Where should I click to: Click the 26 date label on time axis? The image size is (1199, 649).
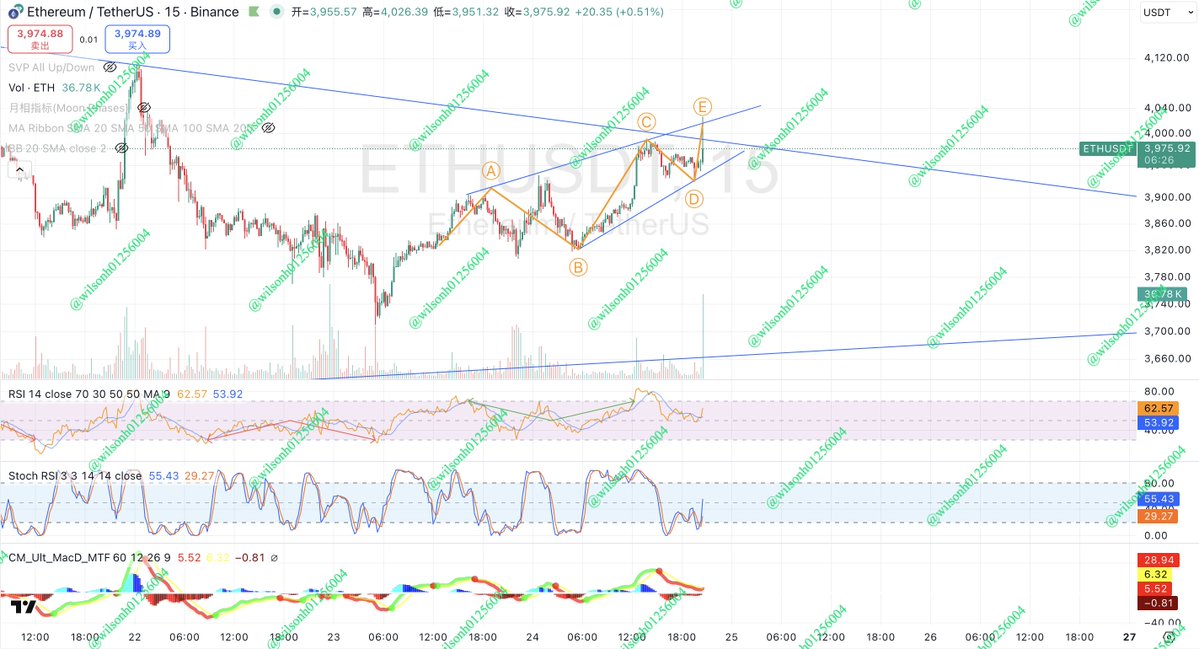[930, 637]
